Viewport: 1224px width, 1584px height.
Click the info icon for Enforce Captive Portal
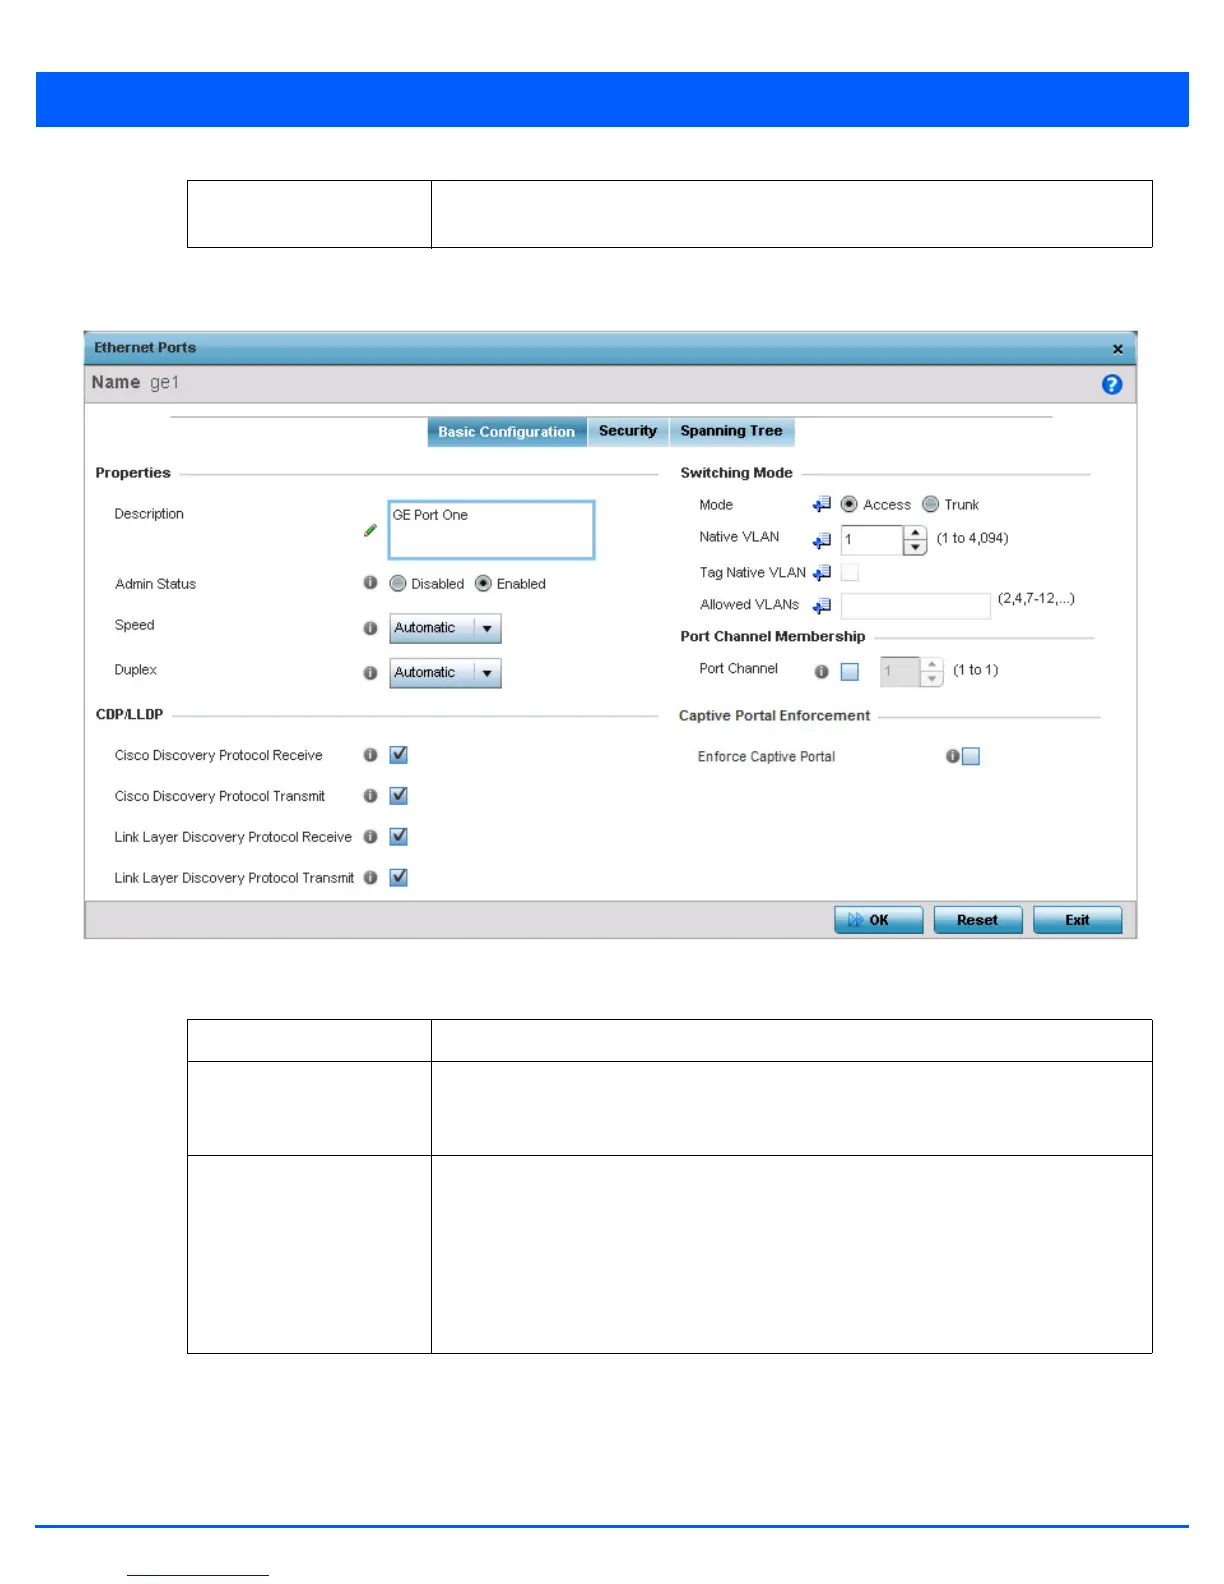952,757
